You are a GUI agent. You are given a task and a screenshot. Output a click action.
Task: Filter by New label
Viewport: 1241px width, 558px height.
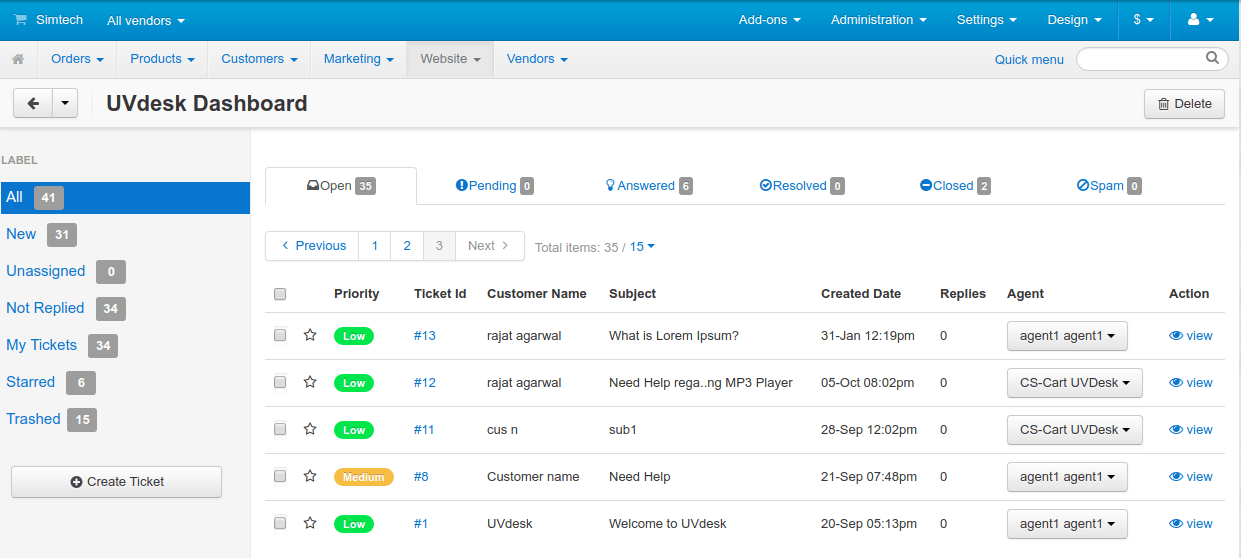[x=21, y=234]
